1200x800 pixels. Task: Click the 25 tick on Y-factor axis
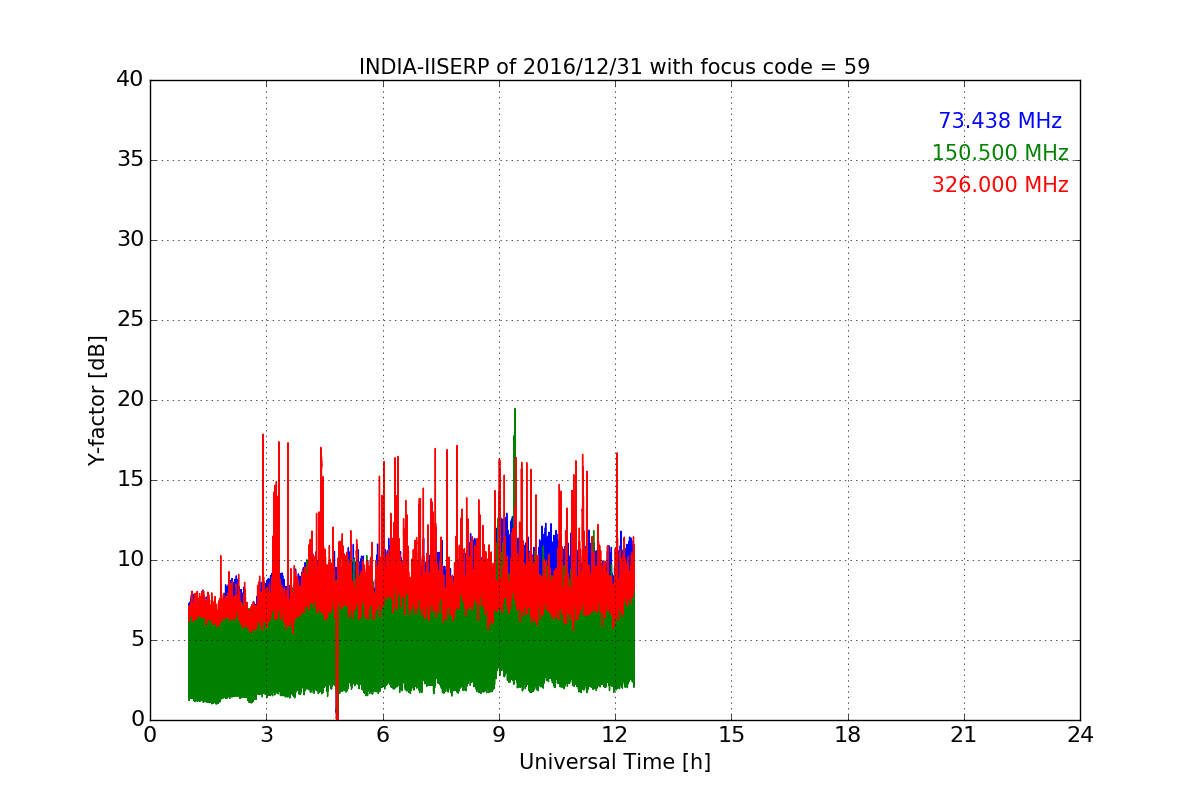[x=129, y=320]
